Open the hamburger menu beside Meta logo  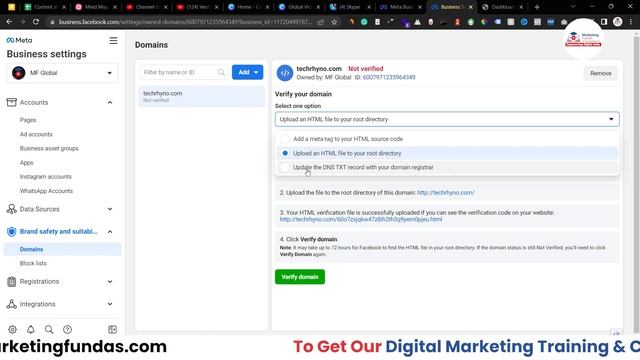[113, 40]
